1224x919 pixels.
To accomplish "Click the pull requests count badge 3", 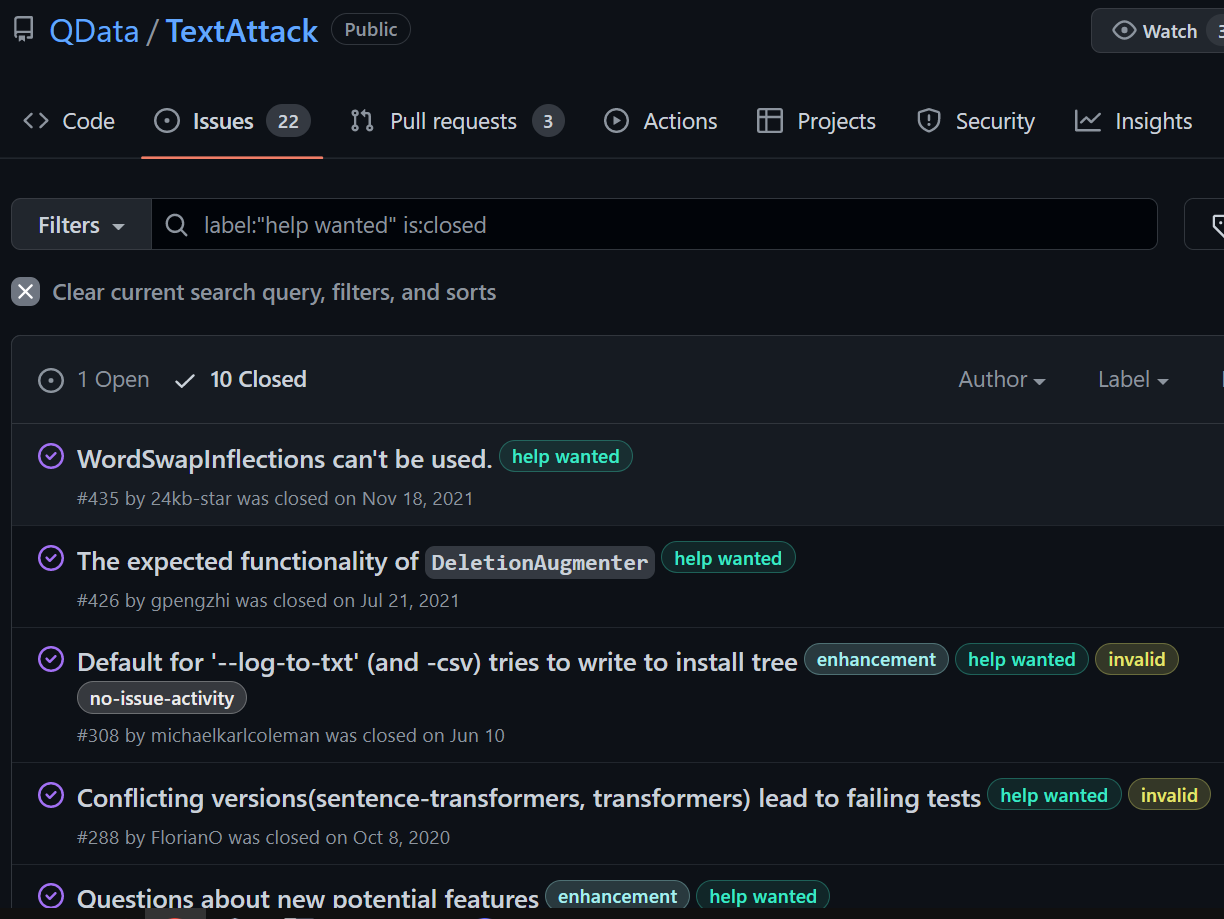I will [x=548, y=121].
